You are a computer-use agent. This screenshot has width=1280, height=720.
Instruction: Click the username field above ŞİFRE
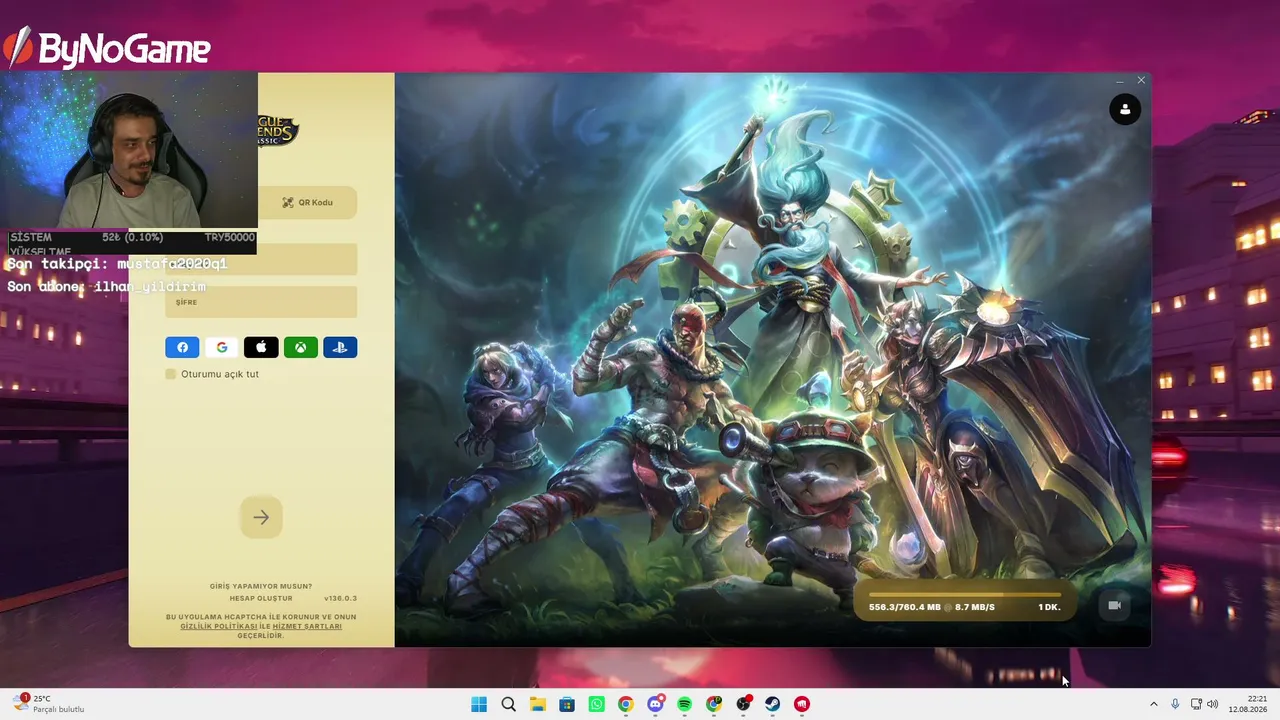click(x=261, y=259)
